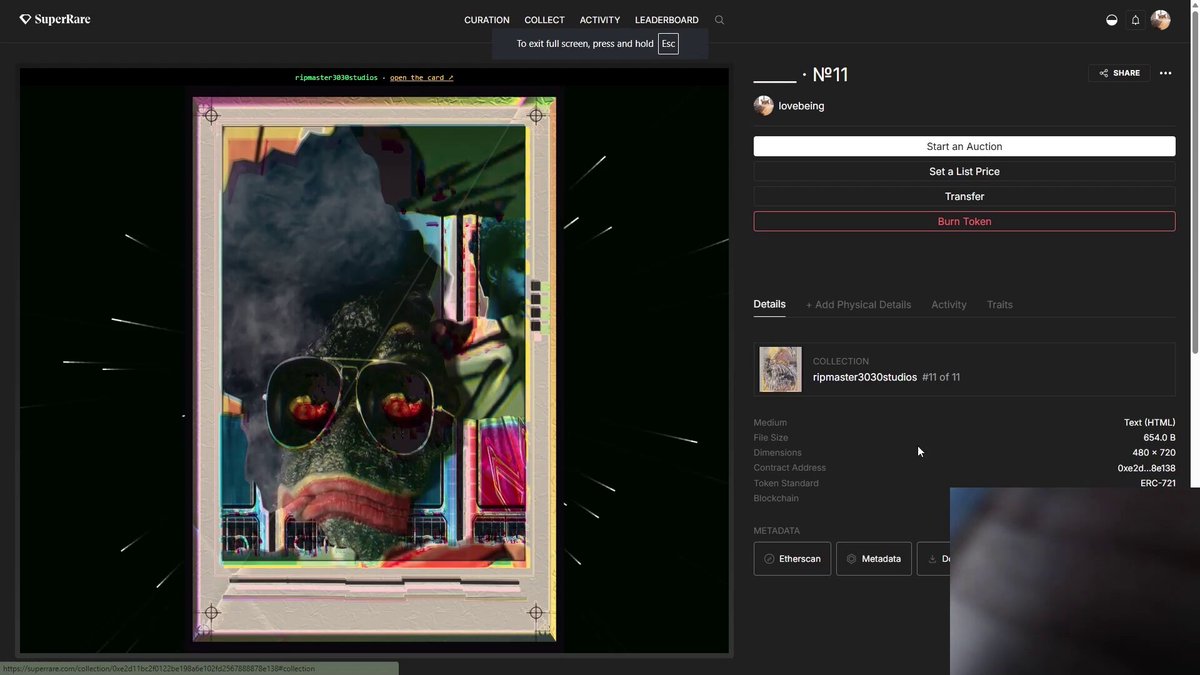Click the "open the card" link
1200x675 pixels.
[421, 77]
